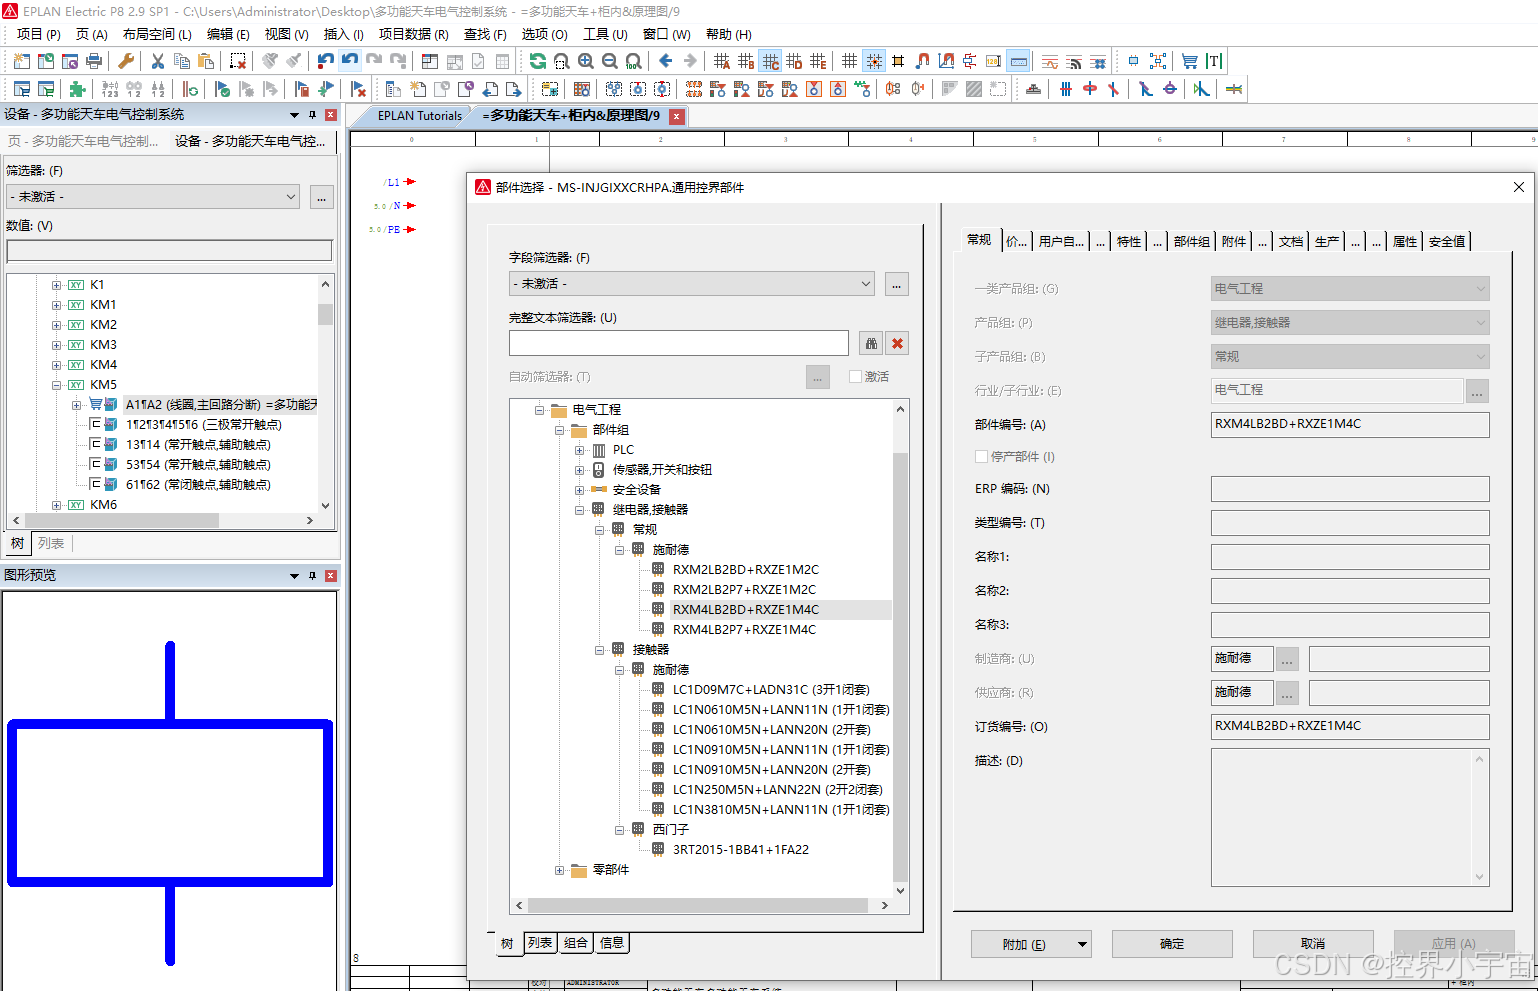
Task: Click Grid A toolbar icon
Action: click(x=722, y=61)
